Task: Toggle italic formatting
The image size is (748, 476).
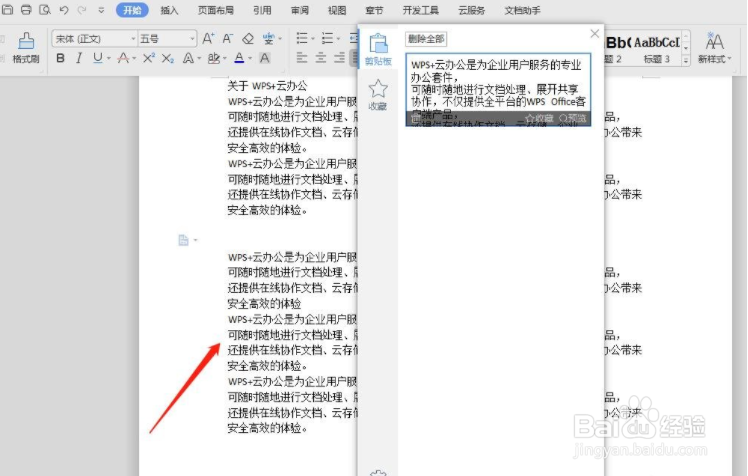Action: [x=79, y=58]
